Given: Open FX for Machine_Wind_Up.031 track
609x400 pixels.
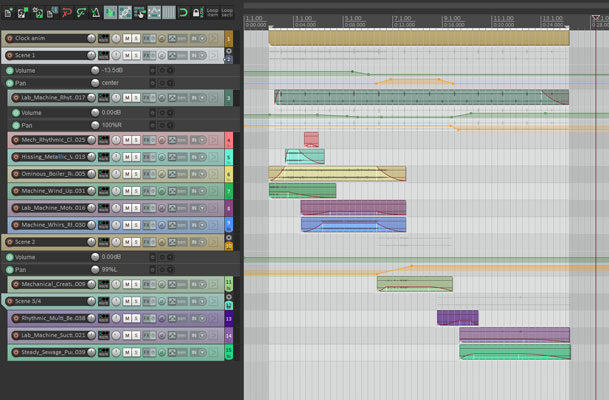Looking at the screenshot, I should (147, 191).
